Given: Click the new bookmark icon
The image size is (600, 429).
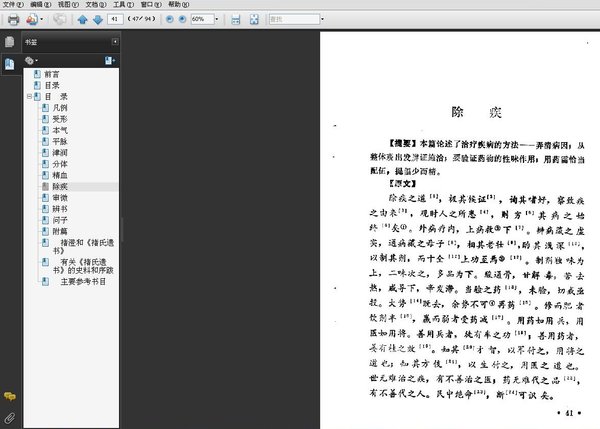Looking at the screenshot, I should coord(110,61).
